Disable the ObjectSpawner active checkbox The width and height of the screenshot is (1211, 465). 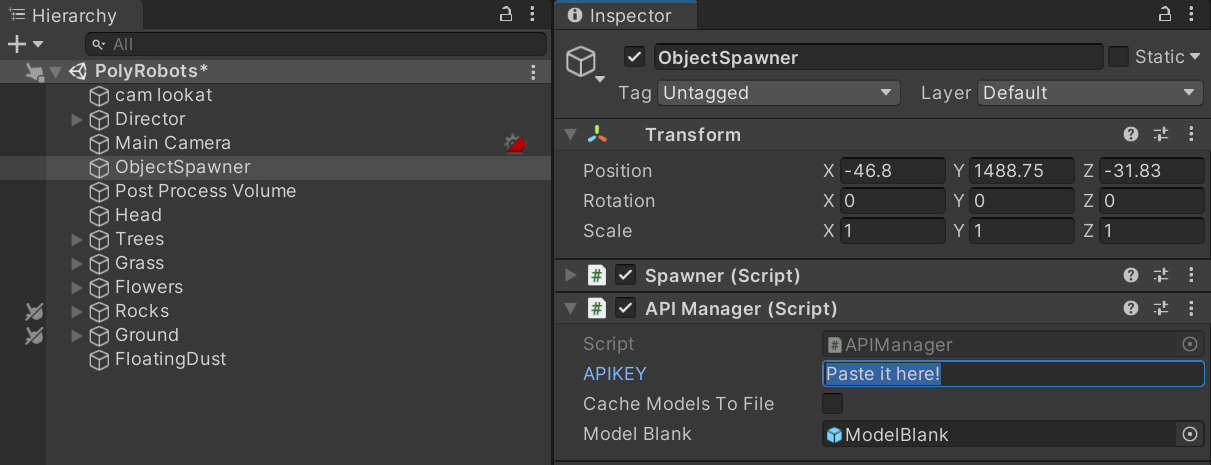coord(634,57)
